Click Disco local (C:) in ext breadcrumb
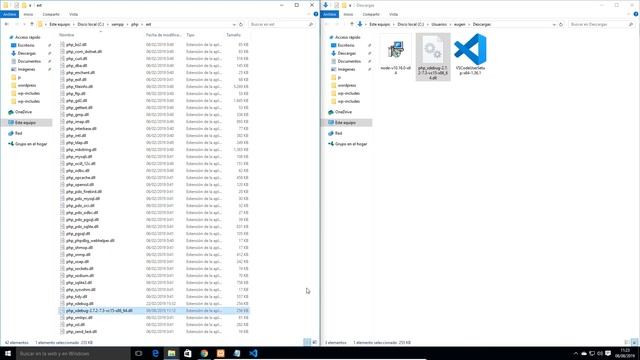The width and height of the screenshot is (640, 360). [x=91, y=24]
